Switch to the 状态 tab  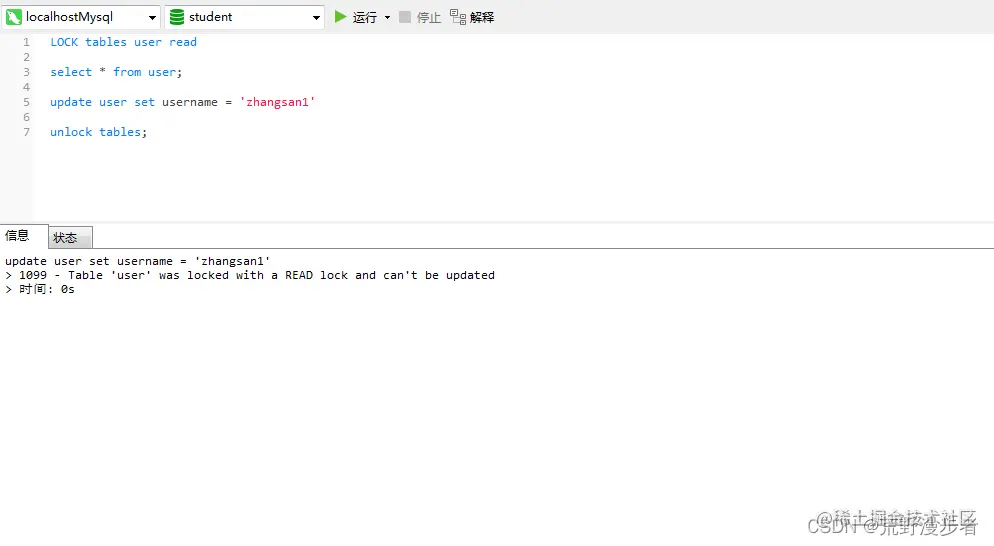coord(65,238)
